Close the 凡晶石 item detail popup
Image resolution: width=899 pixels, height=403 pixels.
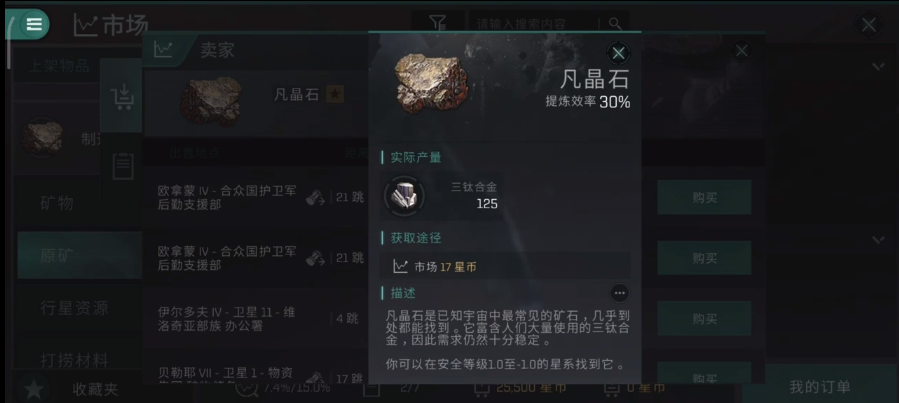click(x=618, y=53)
